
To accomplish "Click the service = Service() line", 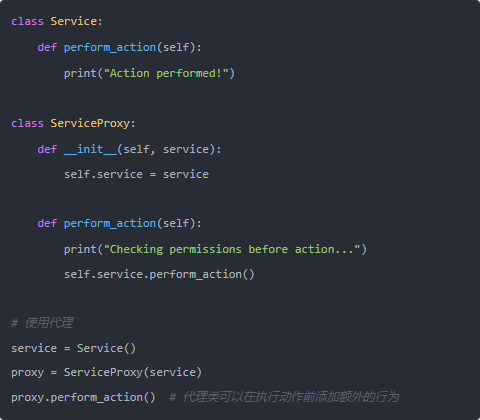I will [73, 348].
